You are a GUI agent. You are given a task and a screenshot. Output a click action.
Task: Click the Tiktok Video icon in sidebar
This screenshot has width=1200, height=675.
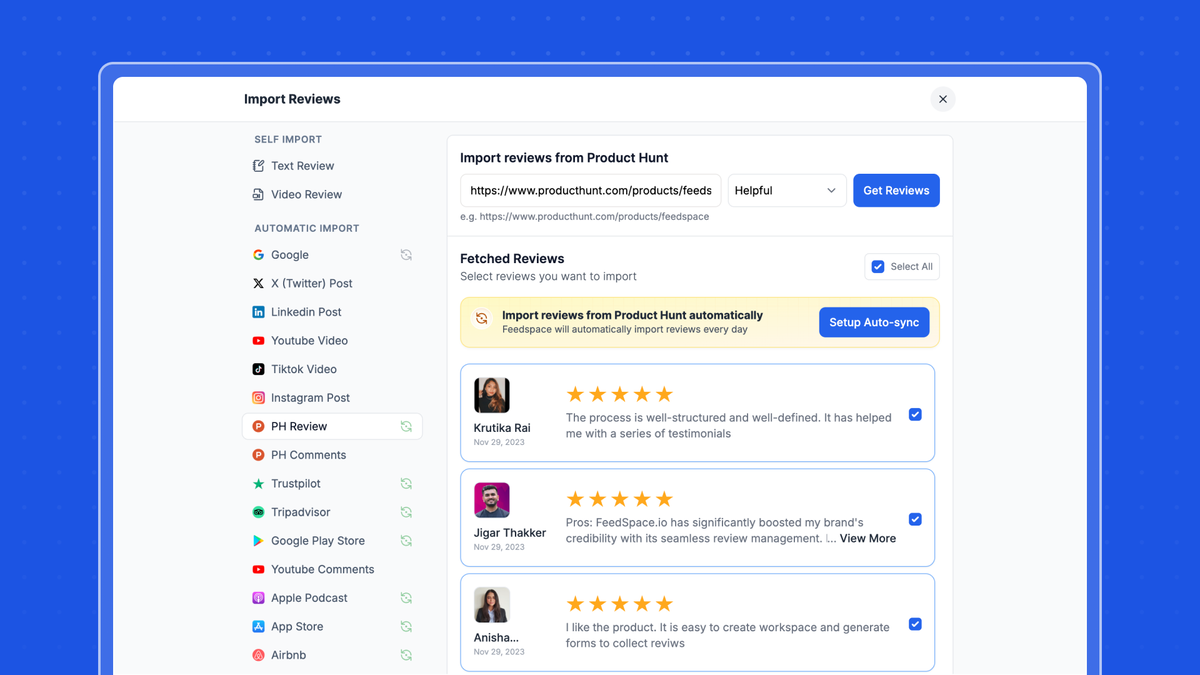coord(259,368)
